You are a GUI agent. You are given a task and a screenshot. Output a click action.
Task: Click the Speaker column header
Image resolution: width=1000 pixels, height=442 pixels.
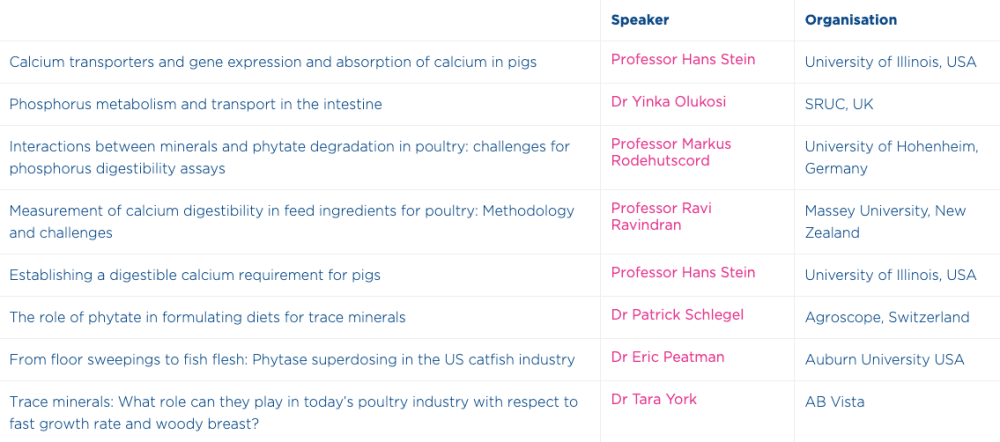(x=640, y=20)
